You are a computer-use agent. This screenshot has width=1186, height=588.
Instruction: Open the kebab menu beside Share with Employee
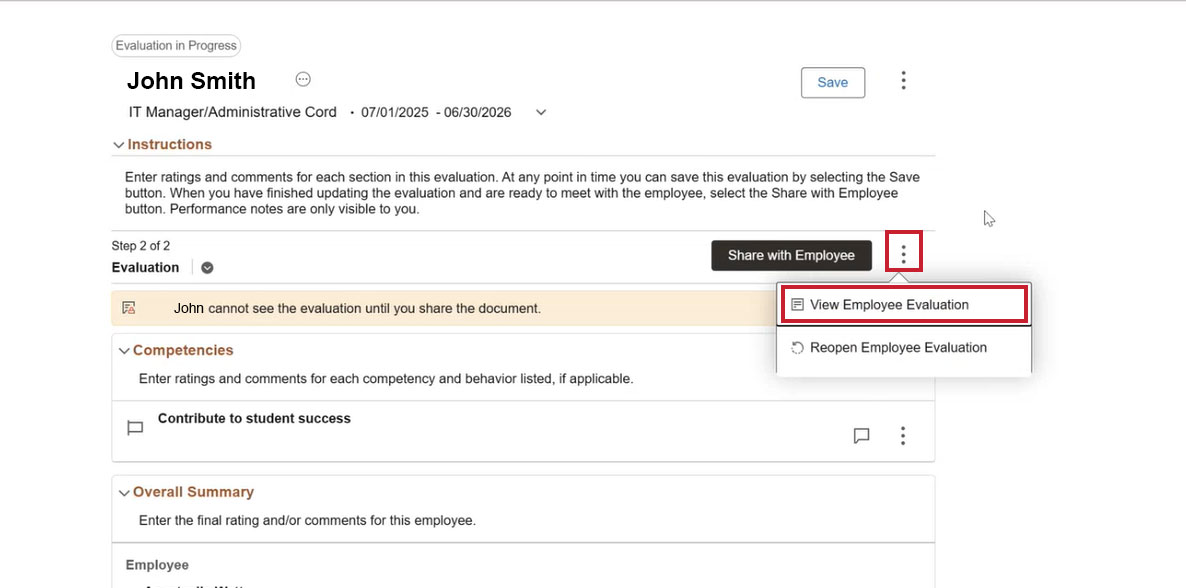tap(903, 254)
